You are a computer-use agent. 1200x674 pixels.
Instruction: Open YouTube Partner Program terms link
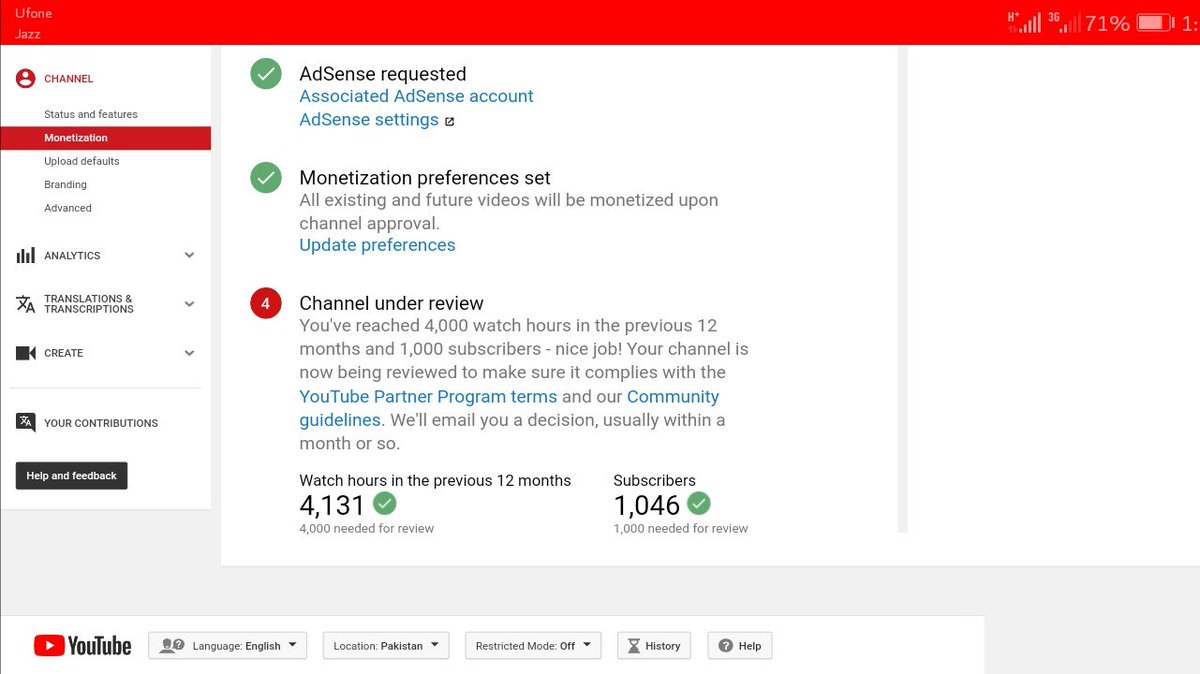pos(428,396)
